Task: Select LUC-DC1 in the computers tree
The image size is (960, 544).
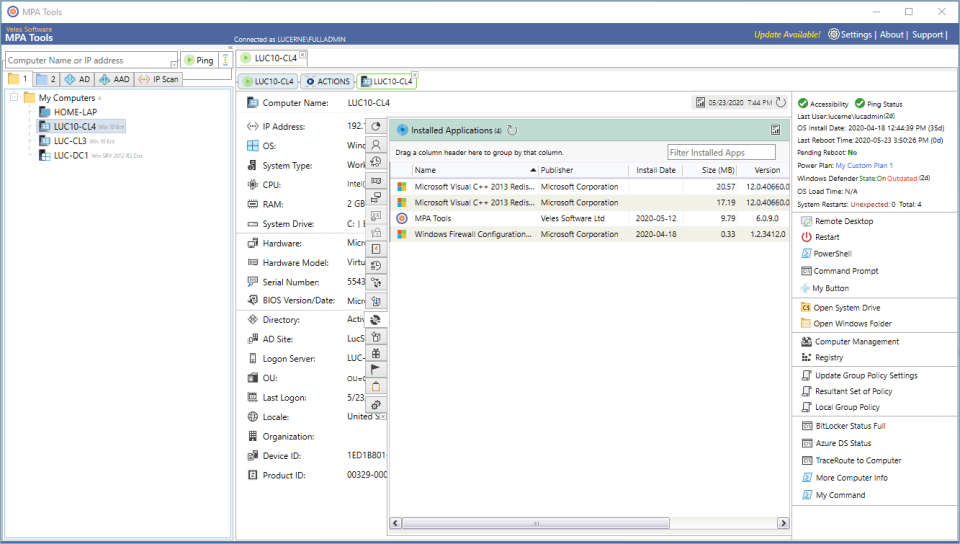Action: point(70,155)
